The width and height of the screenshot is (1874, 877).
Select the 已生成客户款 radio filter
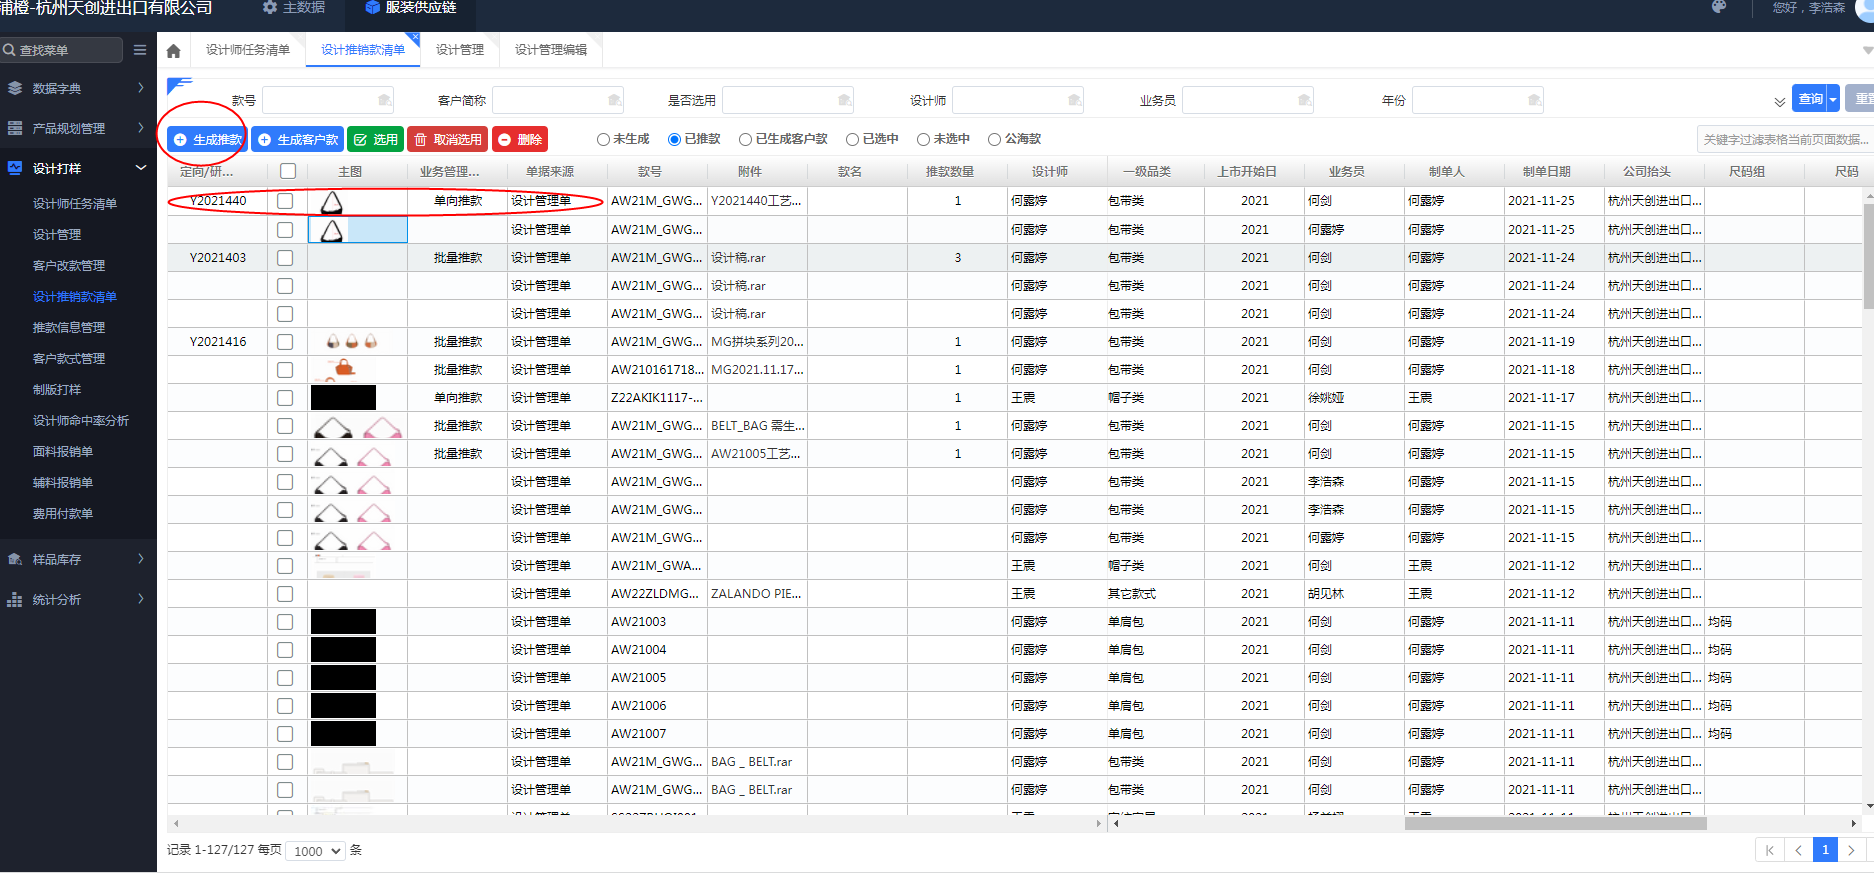(x=745, y=139)
